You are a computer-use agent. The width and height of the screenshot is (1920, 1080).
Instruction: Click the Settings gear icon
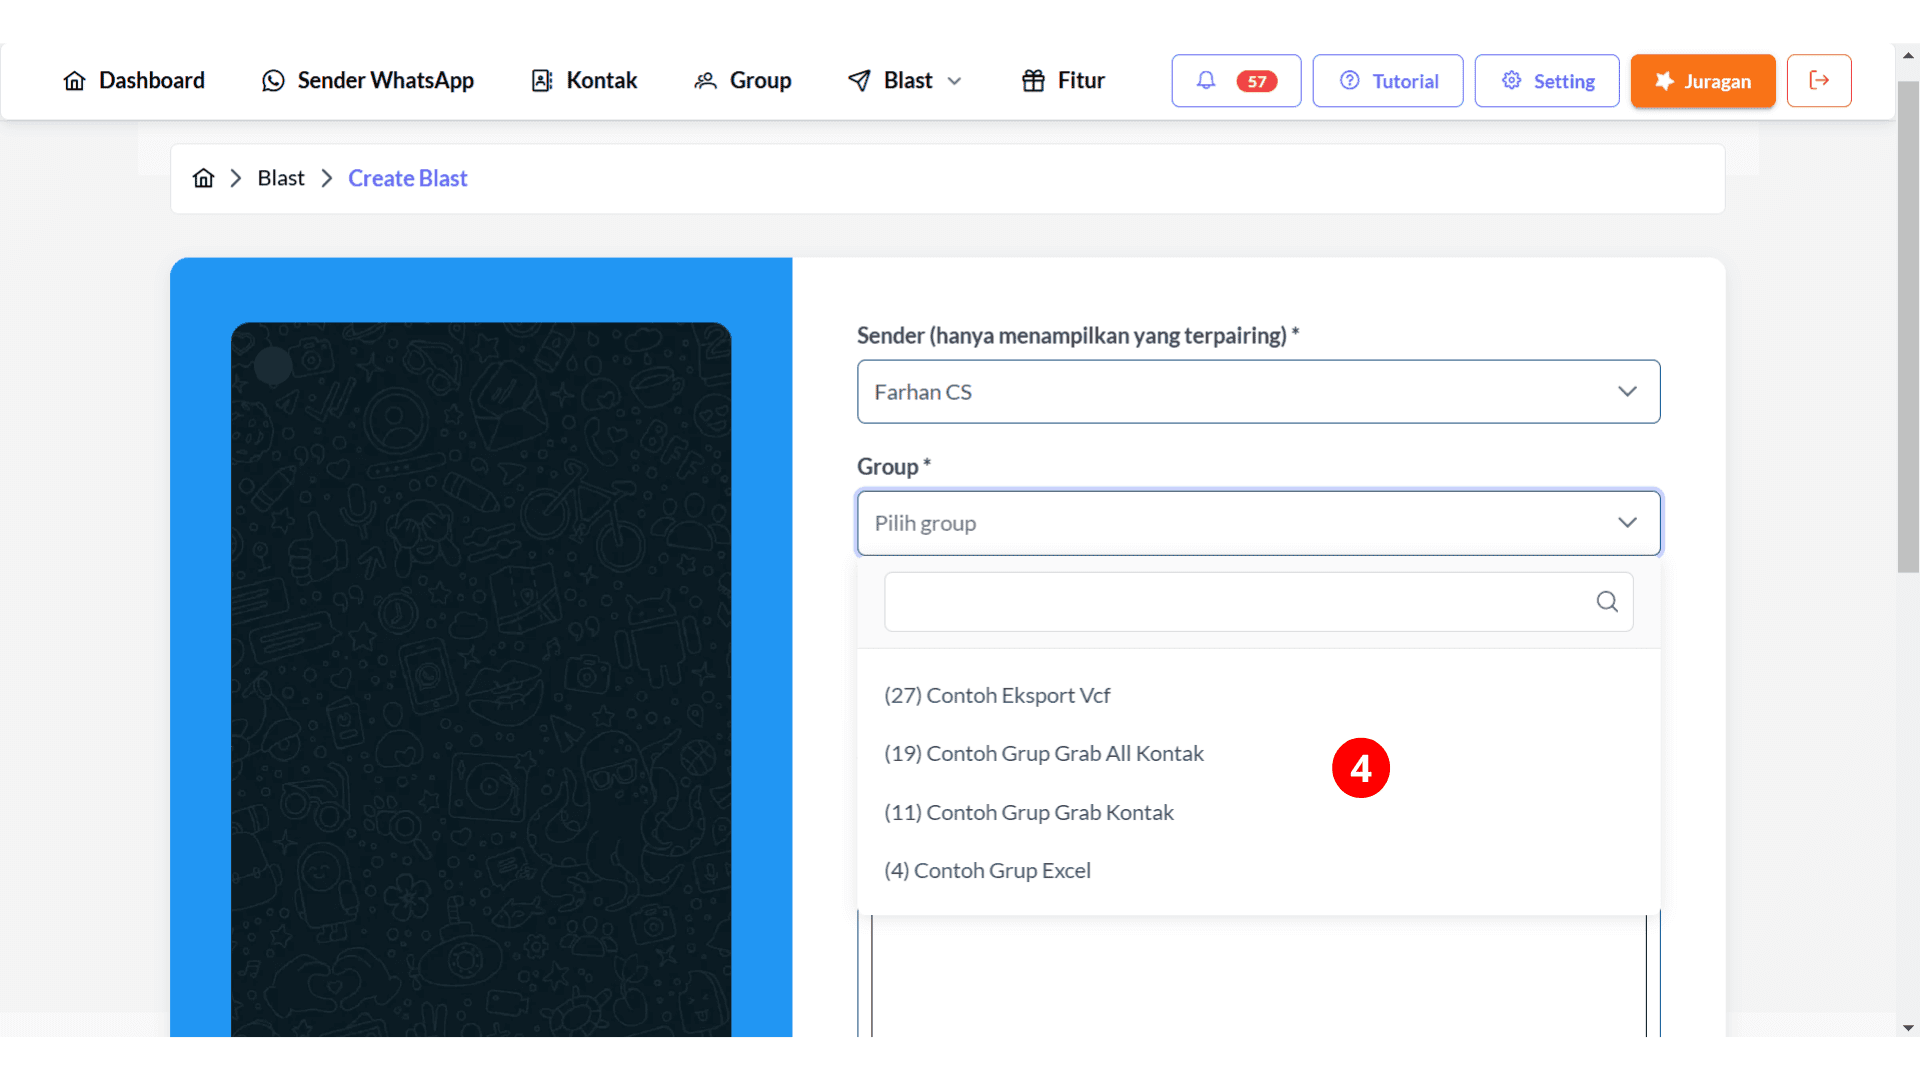1513,80
